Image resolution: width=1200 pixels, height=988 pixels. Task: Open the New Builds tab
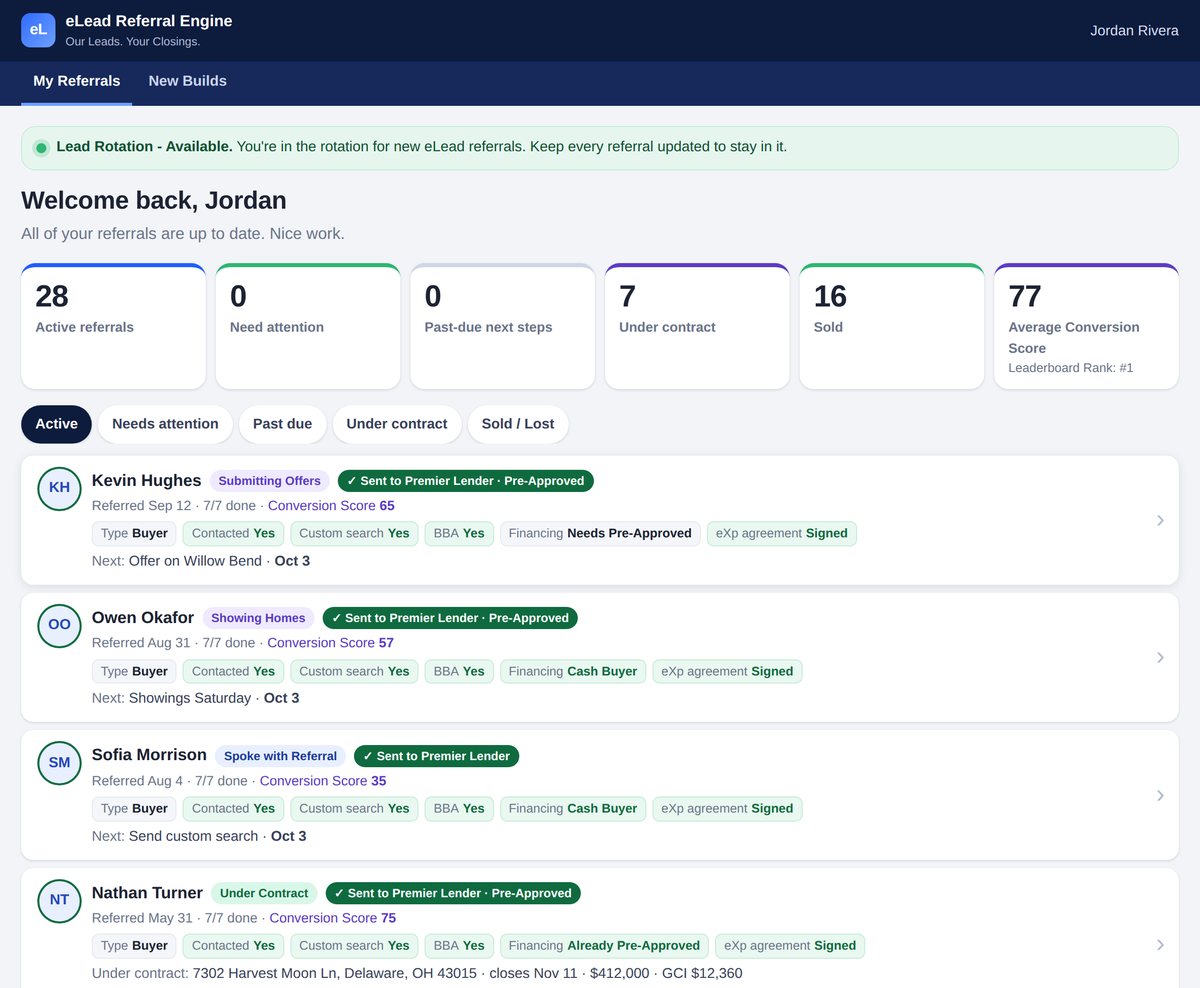tap(188, 82)
